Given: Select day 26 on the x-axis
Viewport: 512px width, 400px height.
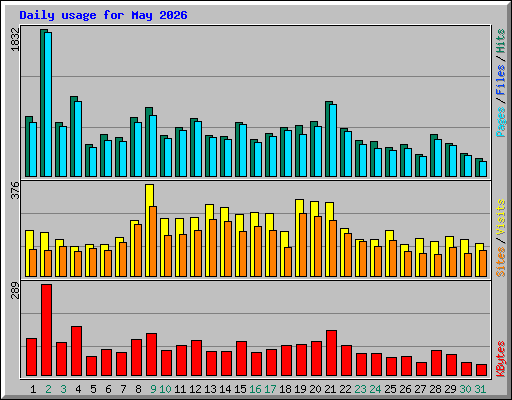Looking at the screenshot, I should point(405,389).
